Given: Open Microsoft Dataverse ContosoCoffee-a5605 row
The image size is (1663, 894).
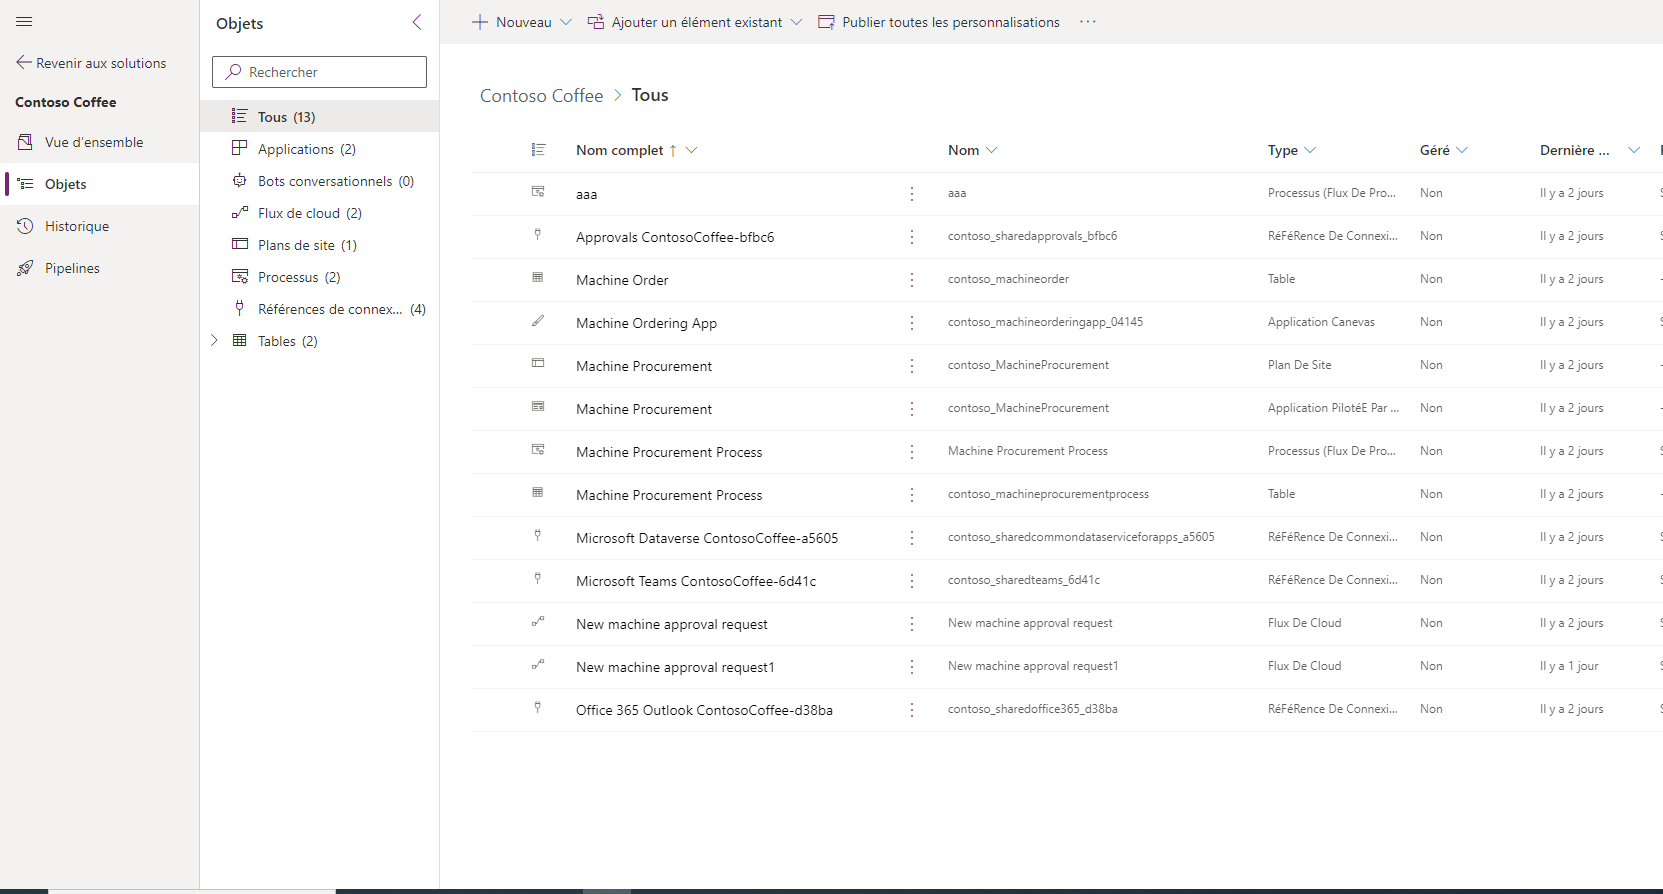Looking at the screenshot, I should point(707,538).
